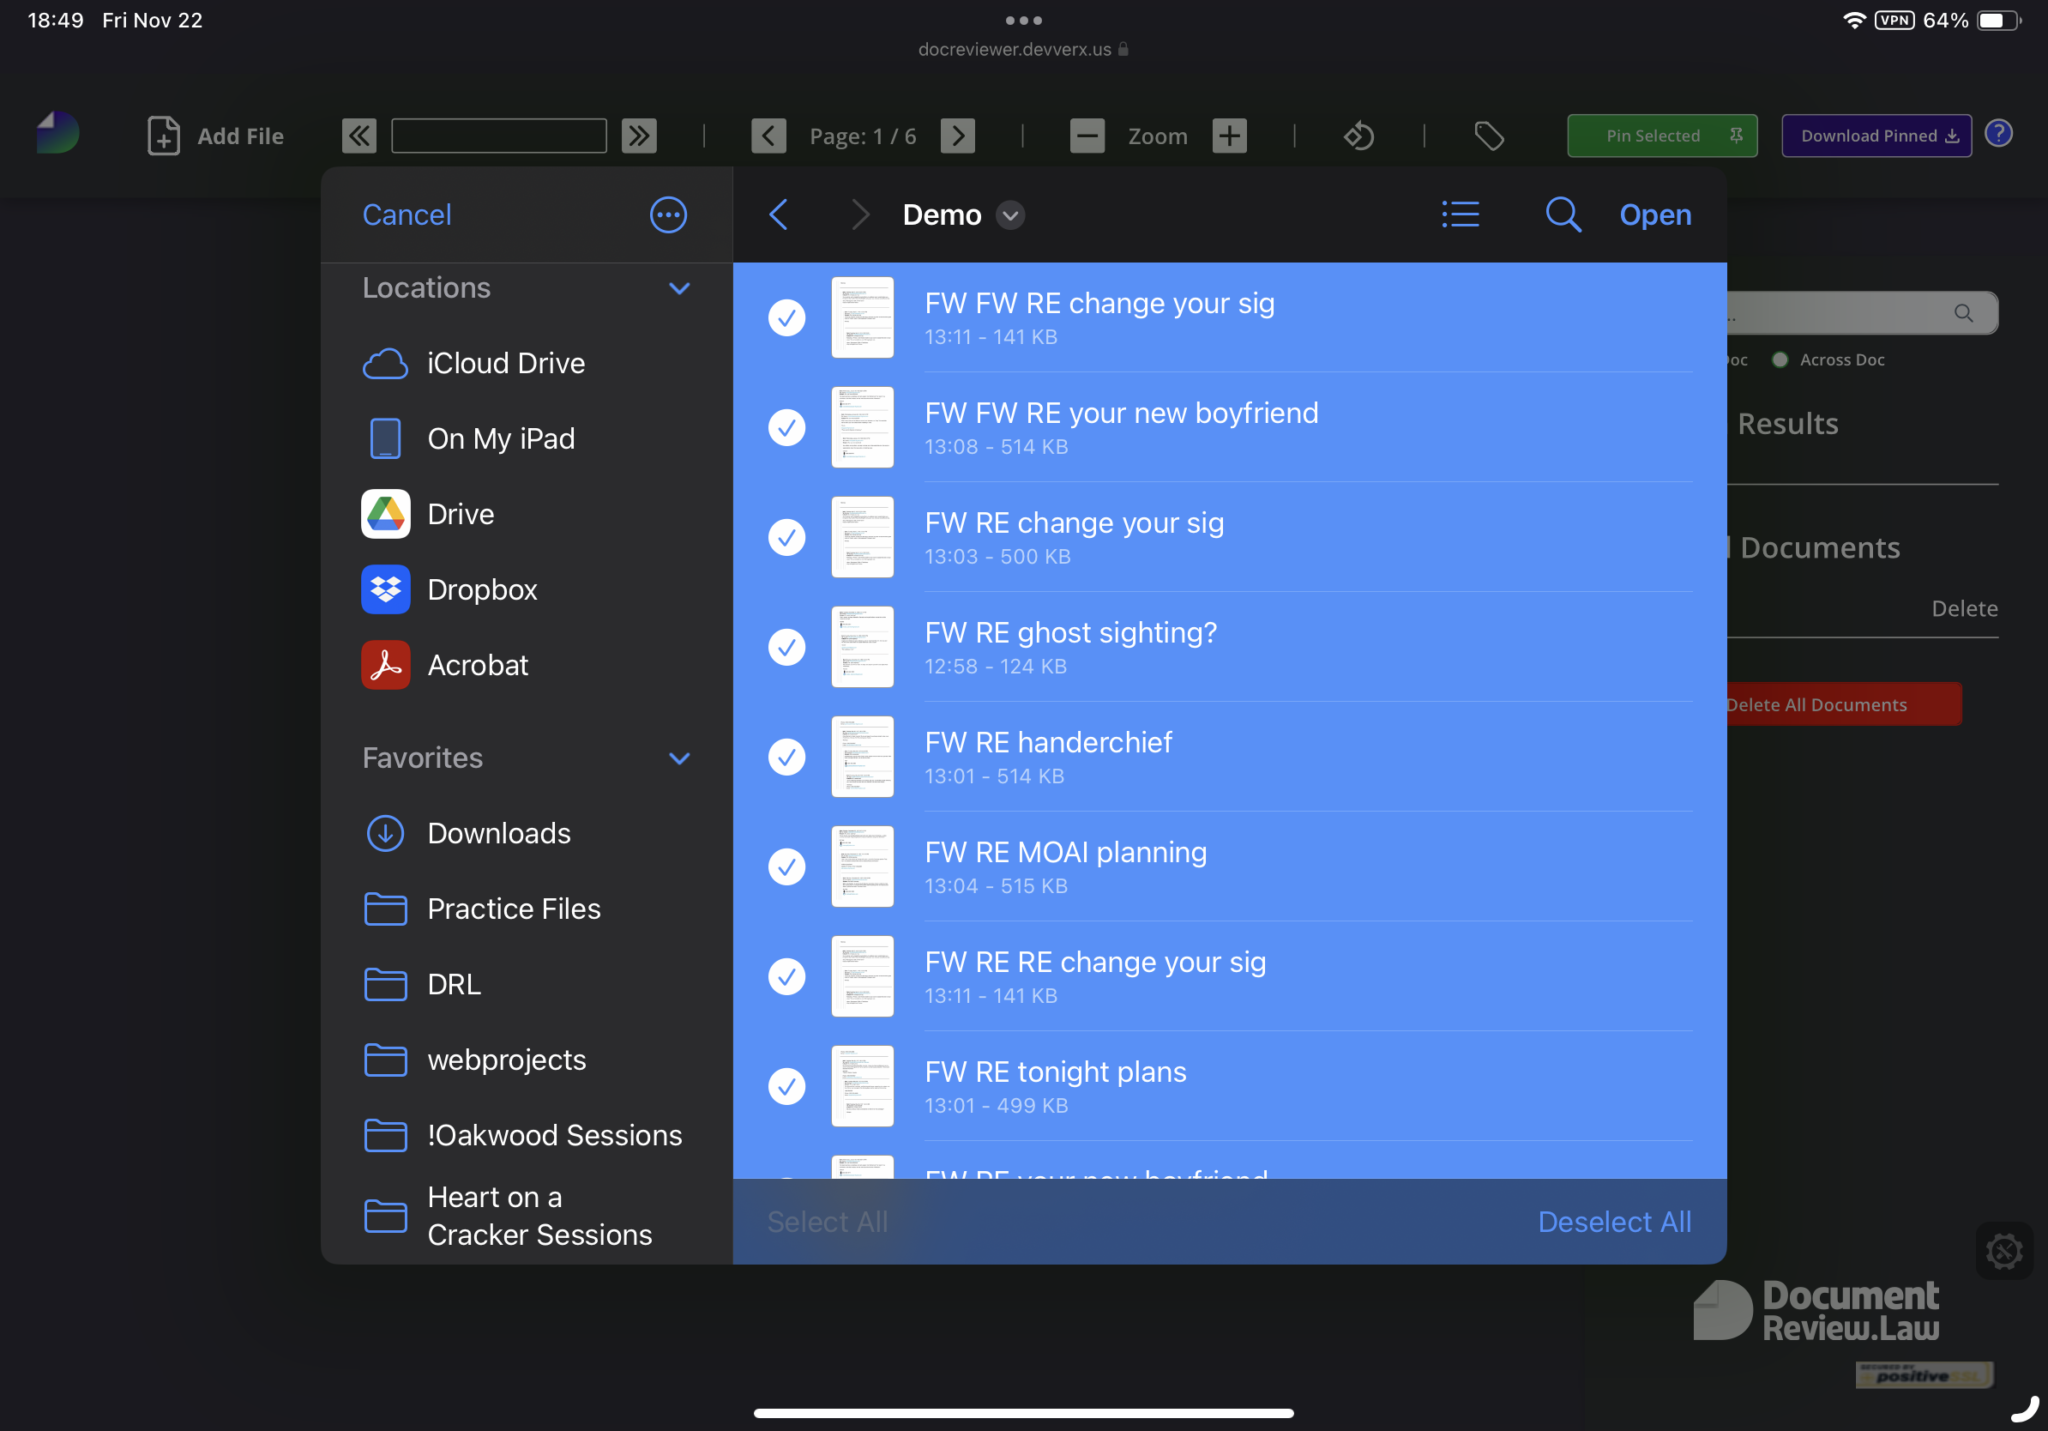The width and height of the screenshot is (2048, 1431).
Task: Uncheck FW FW RE change your sig
Action: [x=787, y=318]
